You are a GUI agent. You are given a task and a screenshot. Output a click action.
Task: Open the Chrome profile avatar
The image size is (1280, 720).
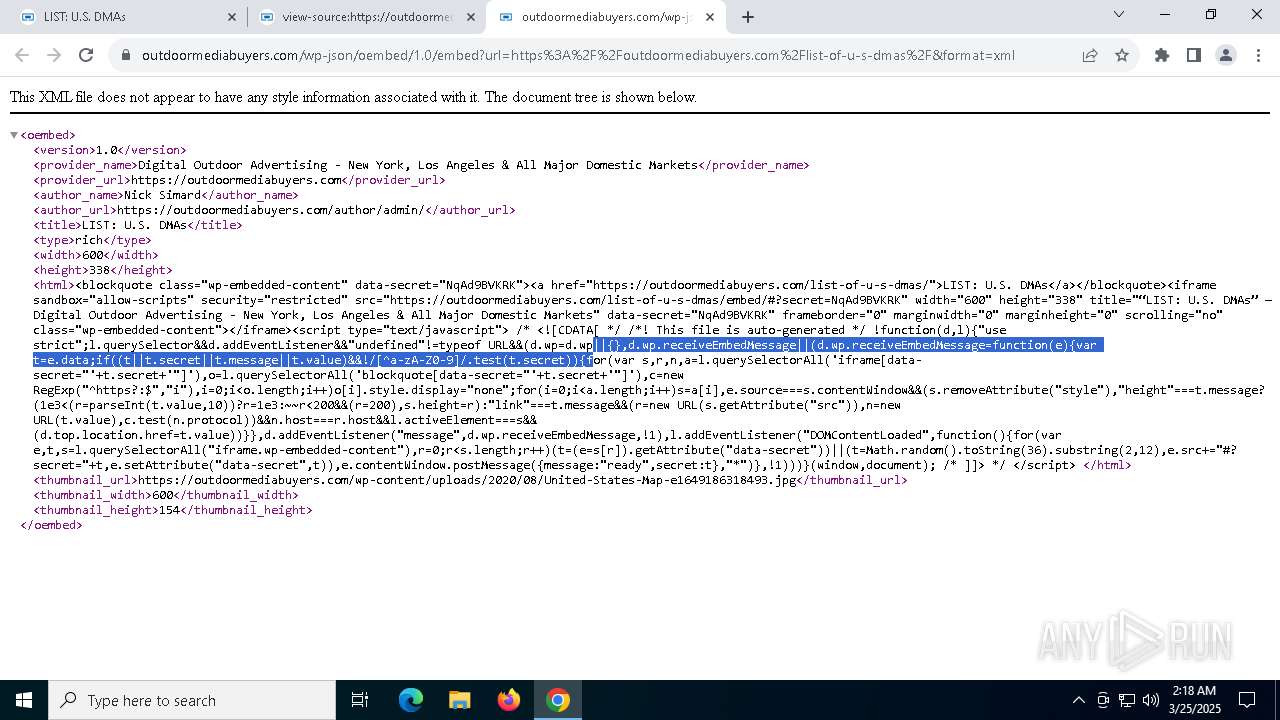coord(1226,55)
